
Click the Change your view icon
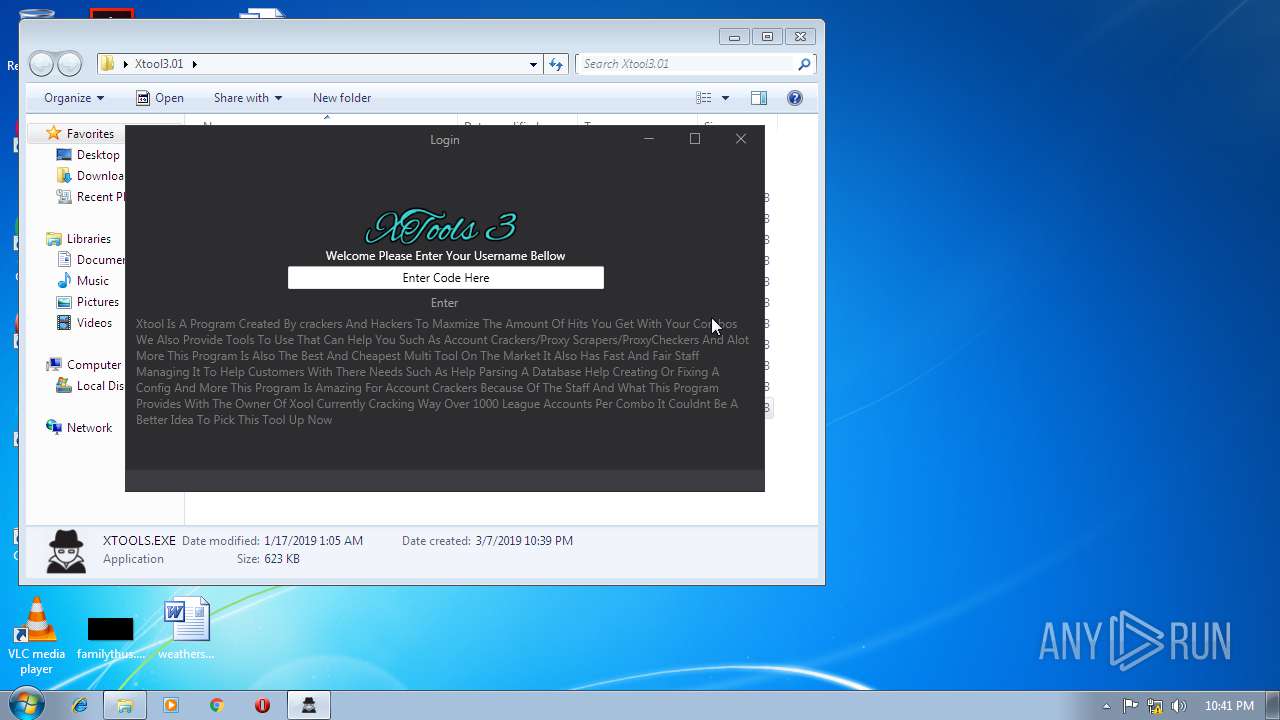tap(704, 98)
